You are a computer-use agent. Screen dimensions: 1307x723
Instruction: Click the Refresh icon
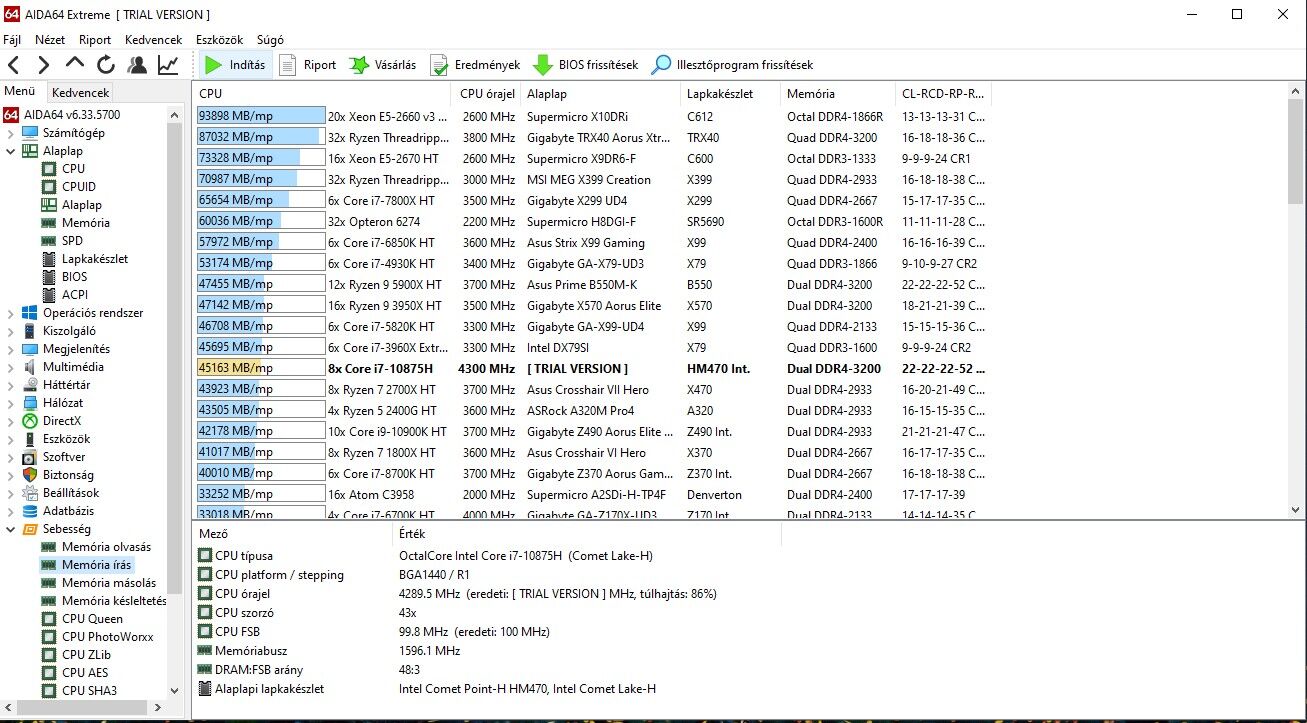click(106, 65)
